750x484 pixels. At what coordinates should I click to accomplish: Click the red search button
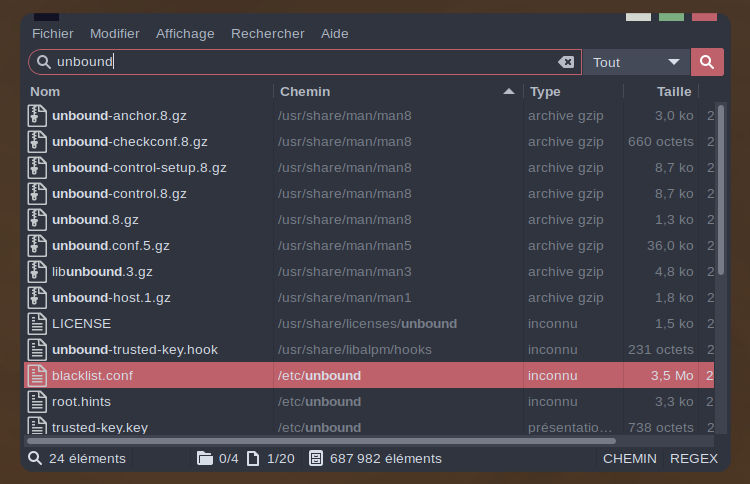click(x=707, y=62)
